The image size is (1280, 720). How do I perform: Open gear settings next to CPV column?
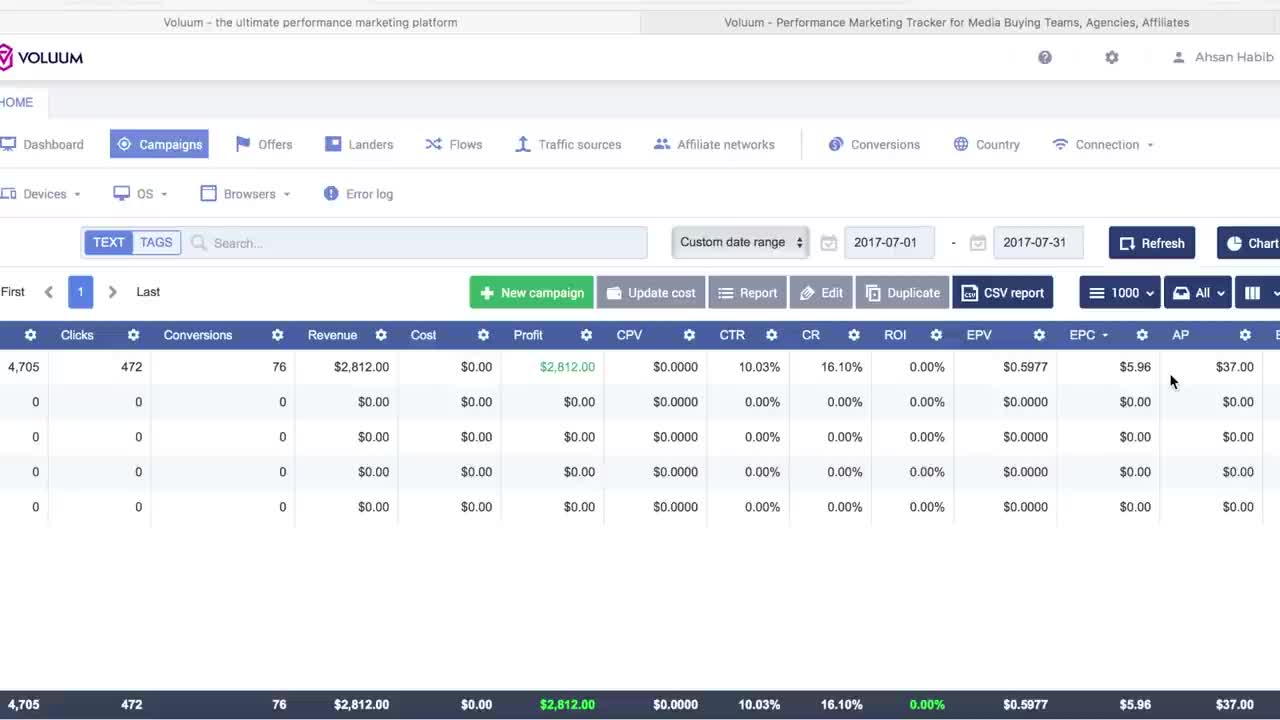(x=689, y=335)
